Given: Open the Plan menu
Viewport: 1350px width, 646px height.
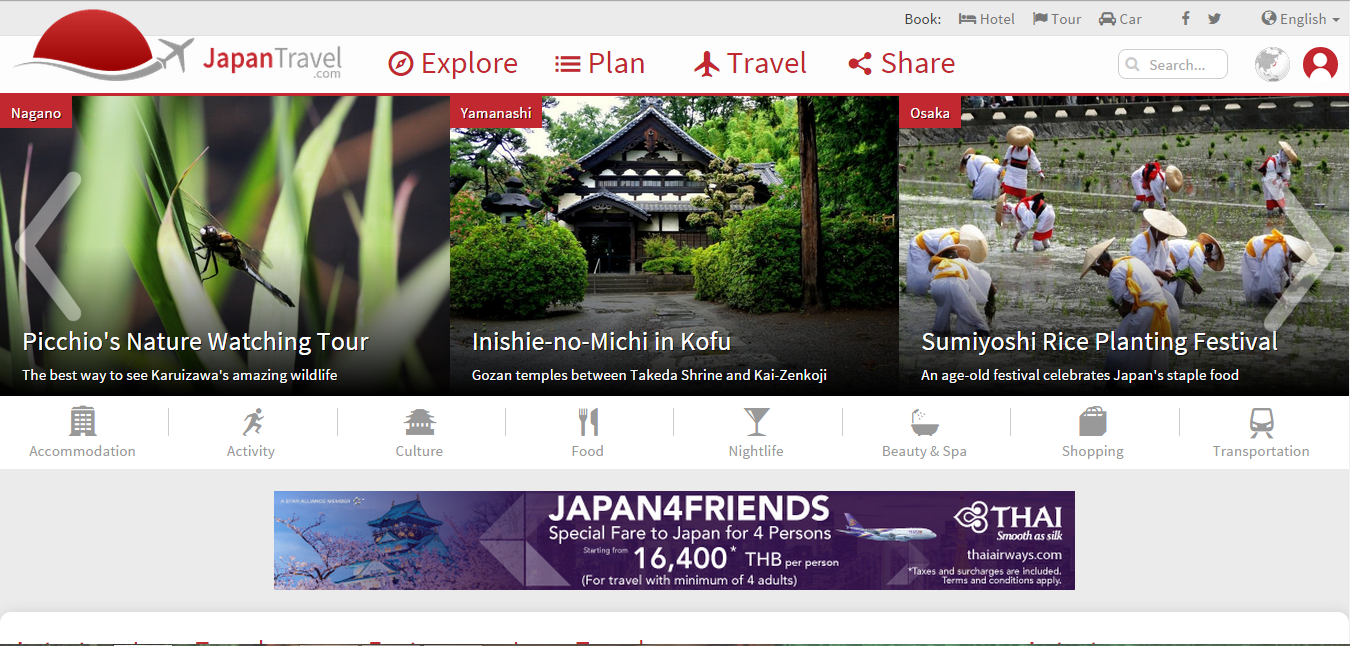Looking at the screenshot, I should click(600, 64).
